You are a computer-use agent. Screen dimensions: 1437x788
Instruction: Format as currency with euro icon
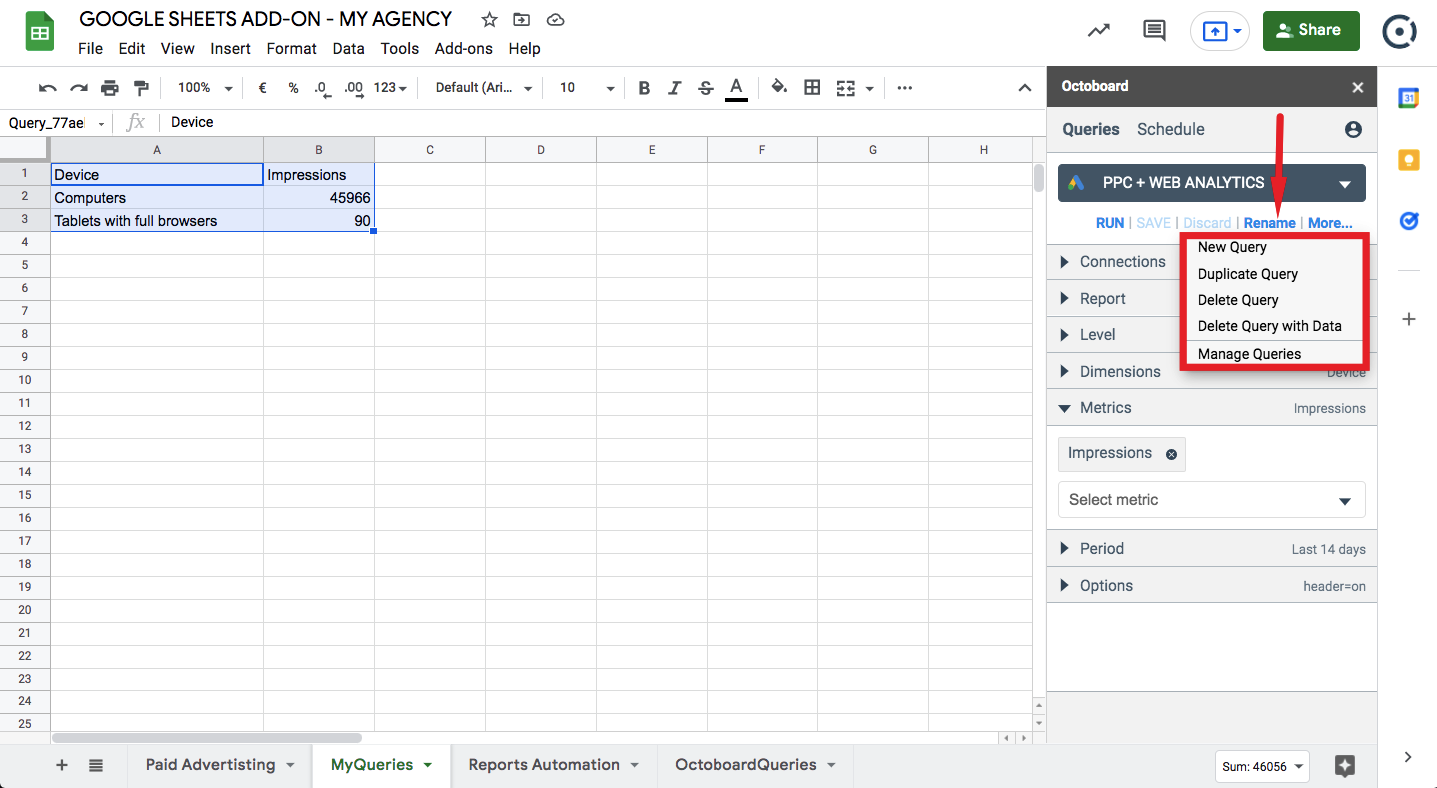262,88
